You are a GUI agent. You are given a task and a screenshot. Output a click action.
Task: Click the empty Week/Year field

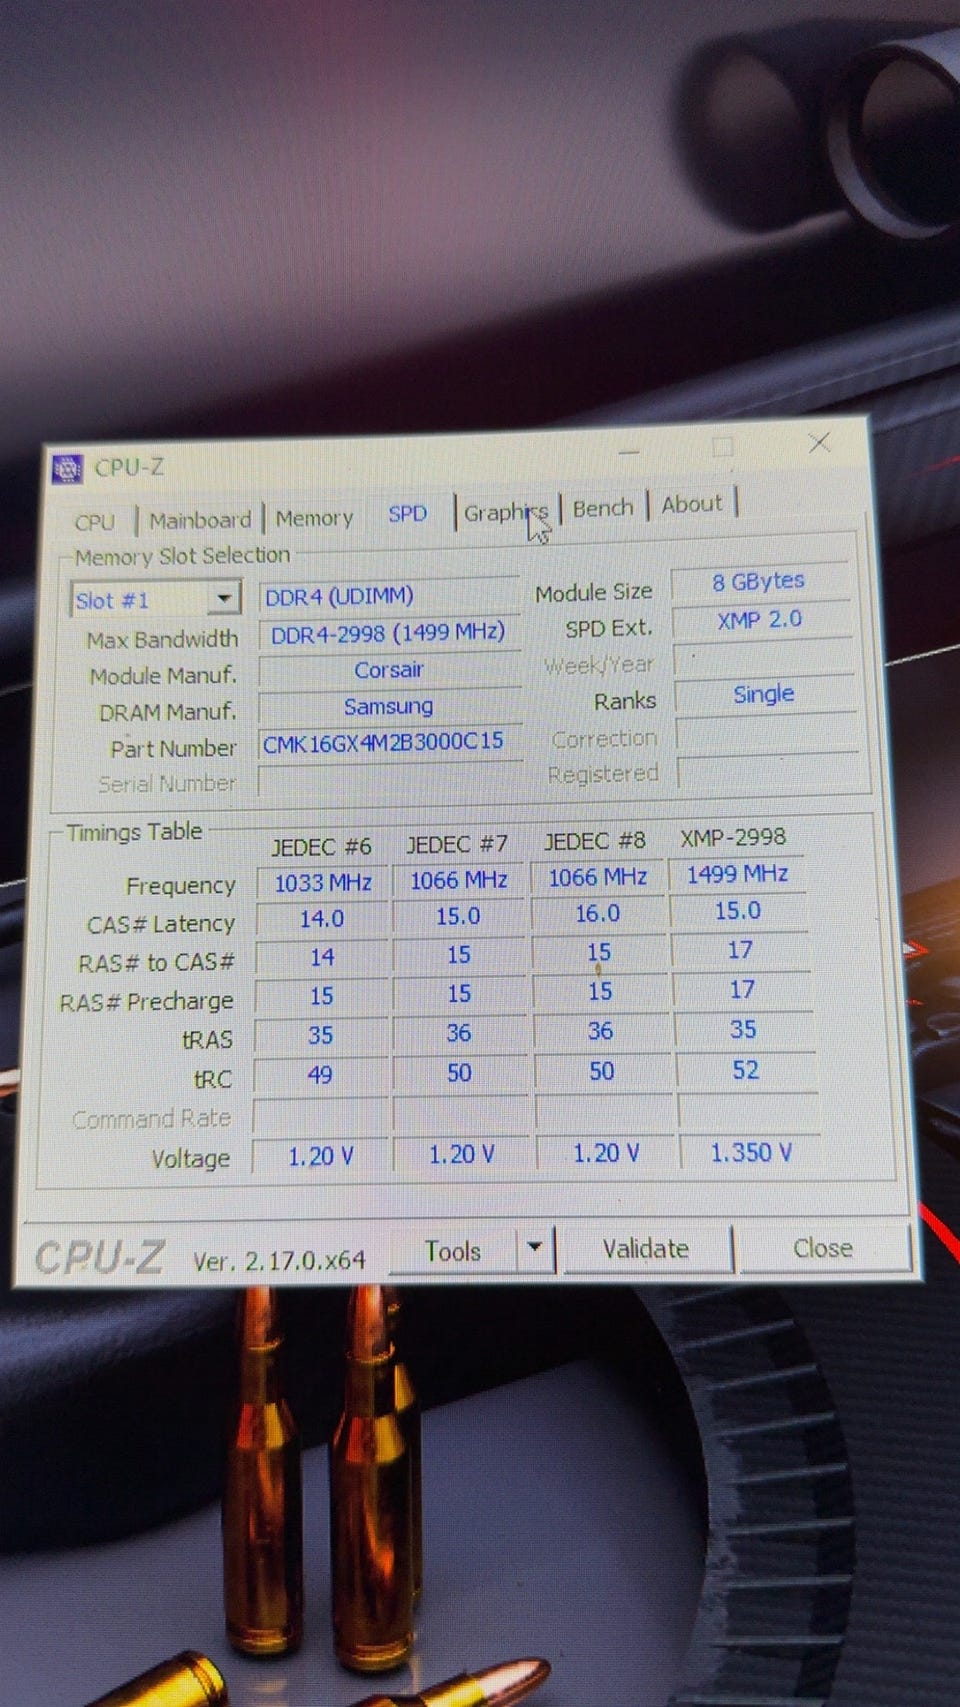764,658
